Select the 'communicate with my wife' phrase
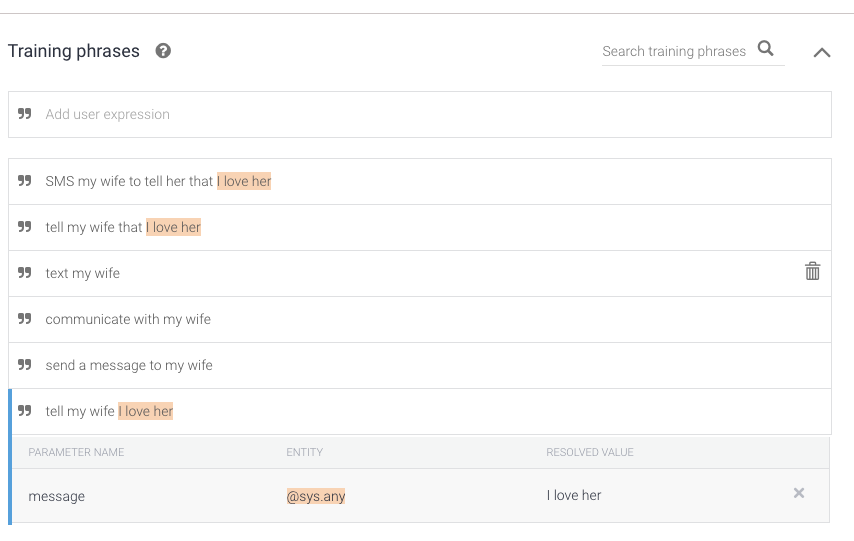 (x=128, y=319)
